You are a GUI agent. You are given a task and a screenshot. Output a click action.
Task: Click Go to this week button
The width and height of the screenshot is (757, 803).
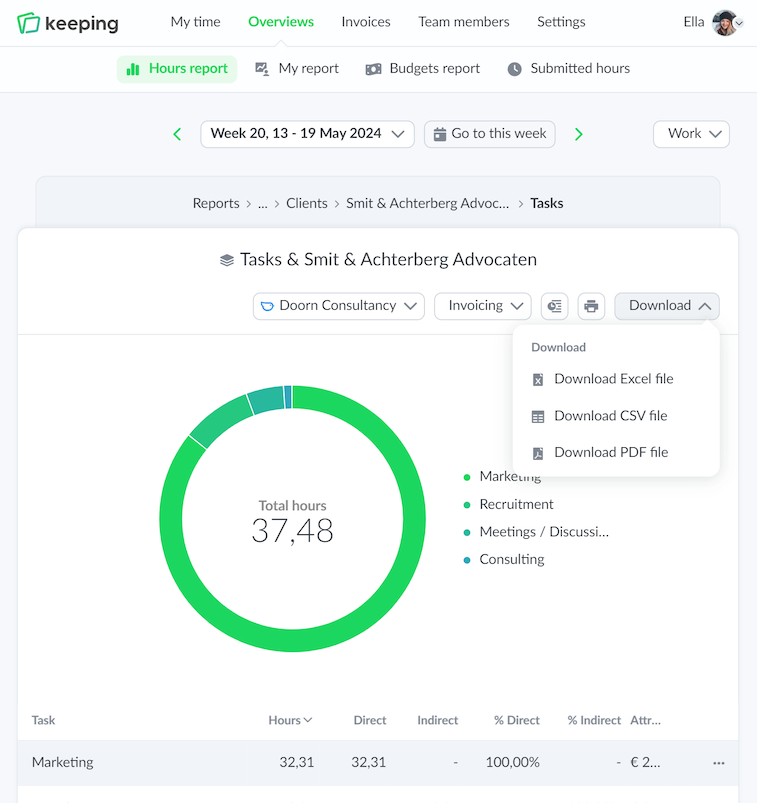click(x=490, y=134)
